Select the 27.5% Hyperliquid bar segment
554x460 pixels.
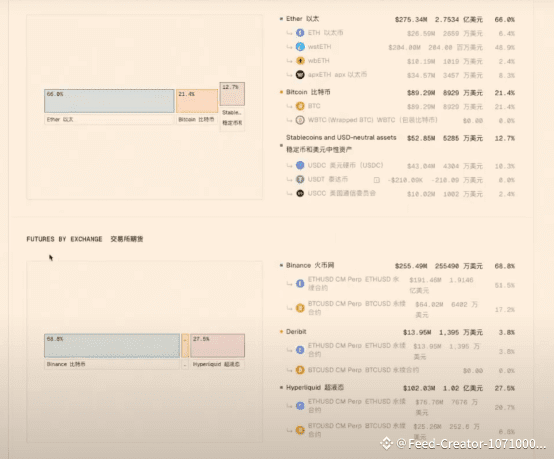217,346
